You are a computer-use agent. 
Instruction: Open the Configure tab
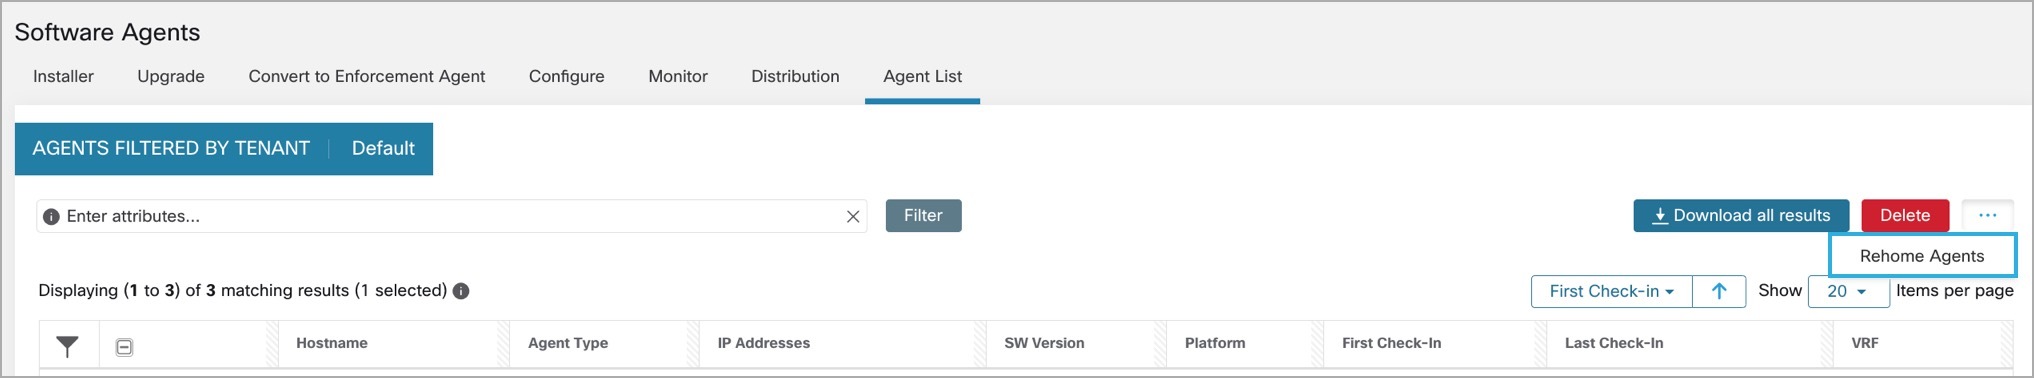coord(567,76)
